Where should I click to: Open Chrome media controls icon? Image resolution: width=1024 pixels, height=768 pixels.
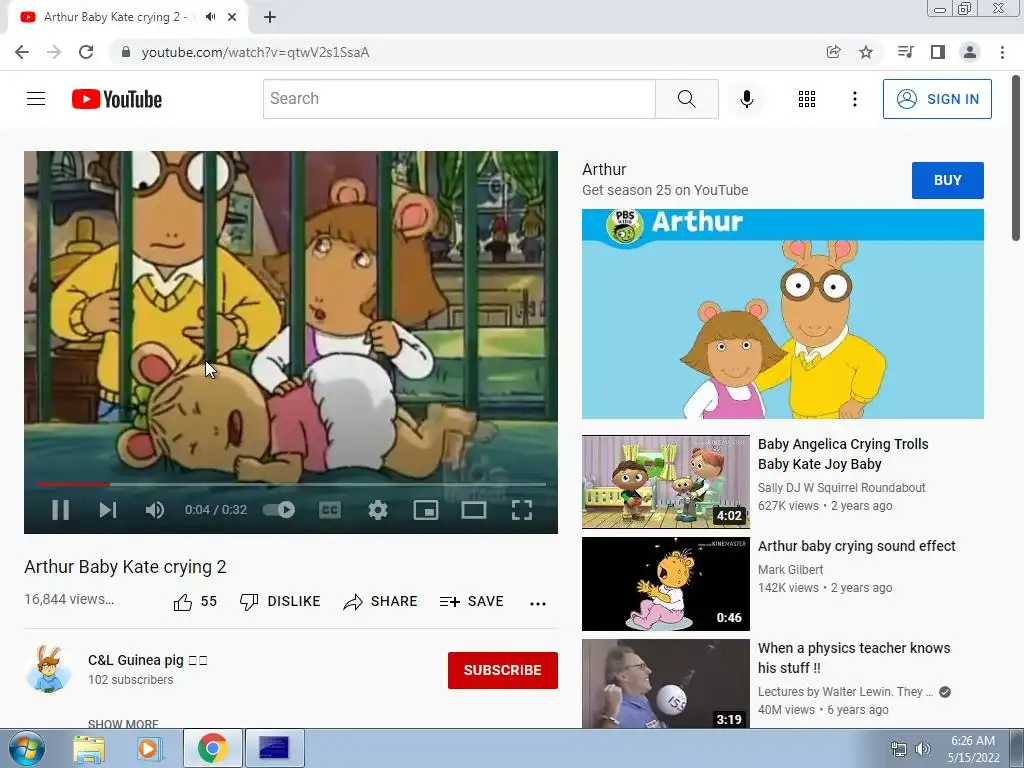coord(905,52)
